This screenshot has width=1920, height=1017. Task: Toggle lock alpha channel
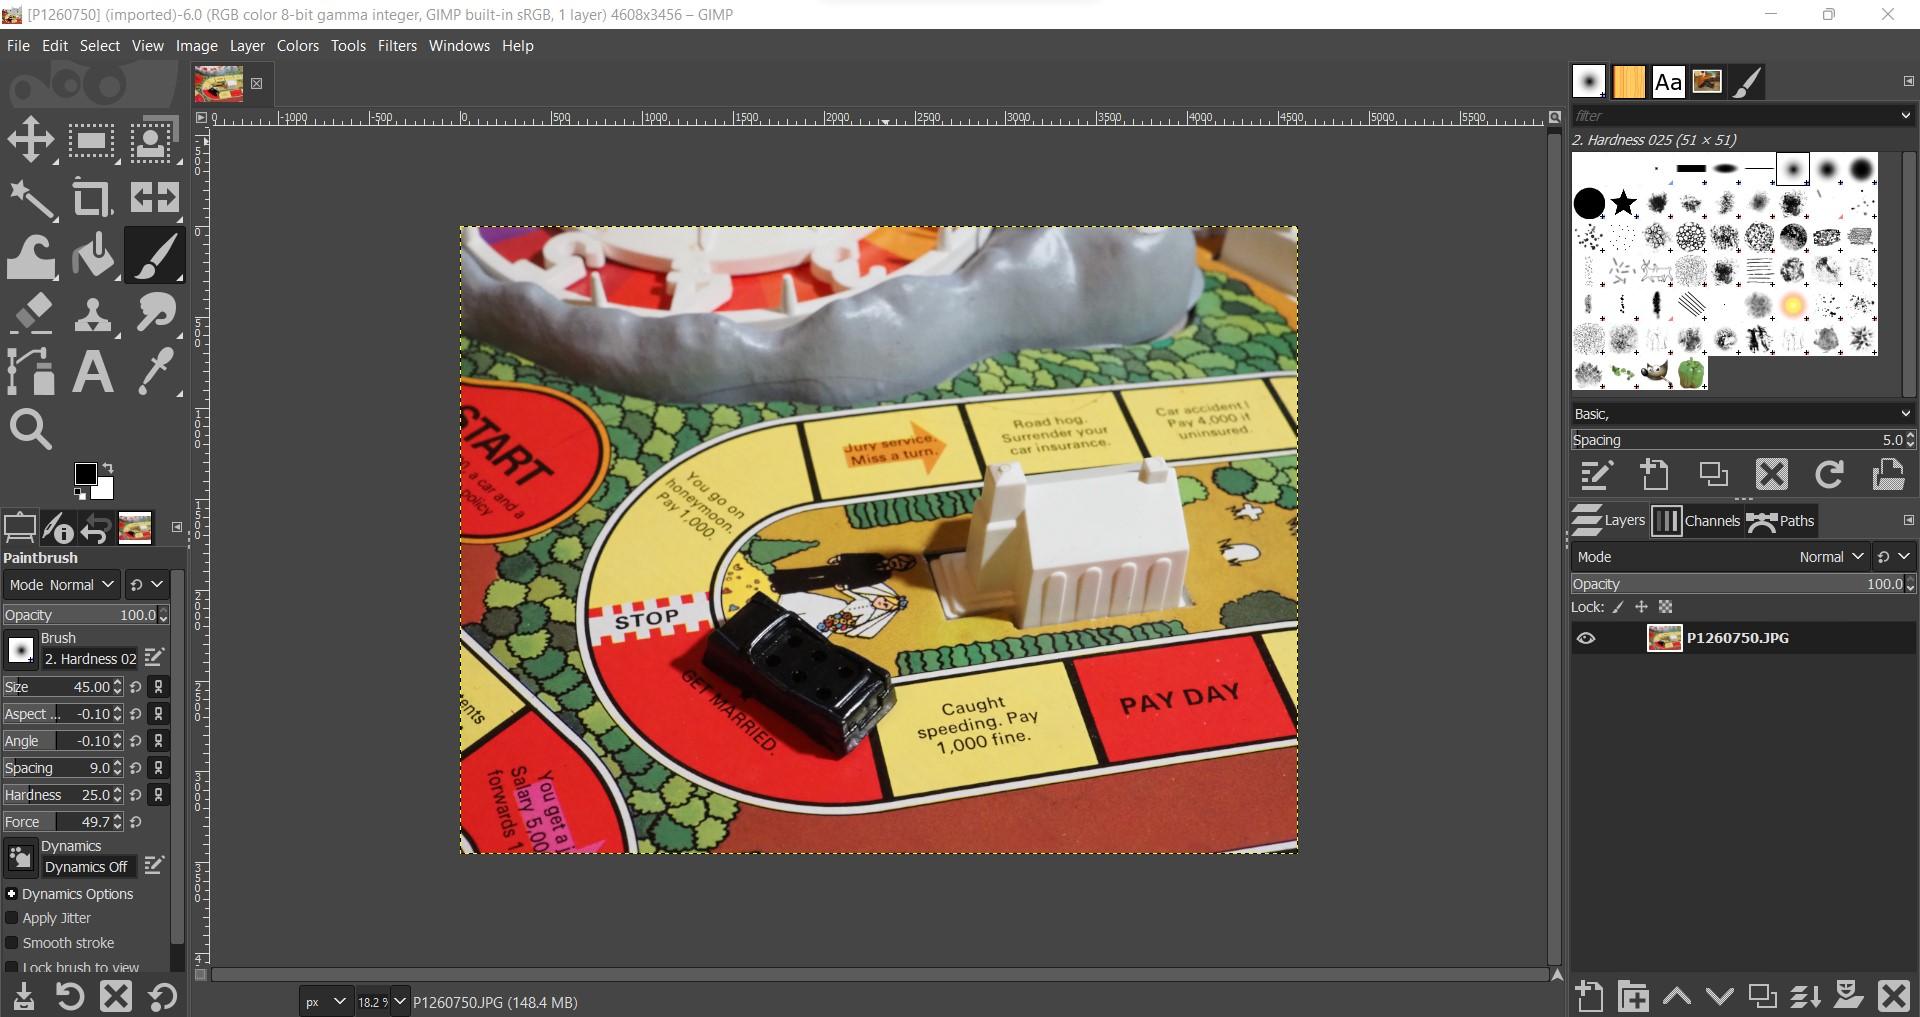coord(1665,607)
